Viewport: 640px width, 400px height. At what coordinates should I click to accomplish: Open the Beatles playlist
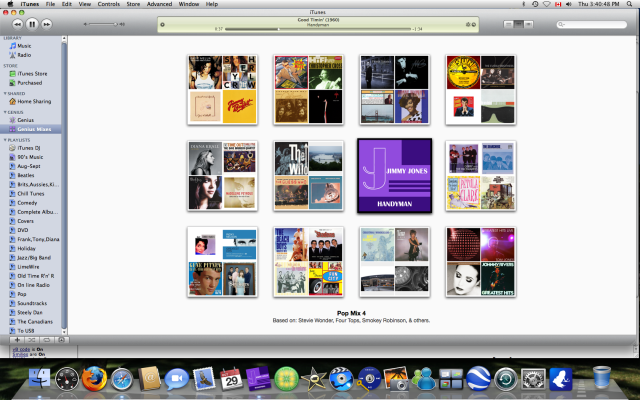[x=25, y=175]
